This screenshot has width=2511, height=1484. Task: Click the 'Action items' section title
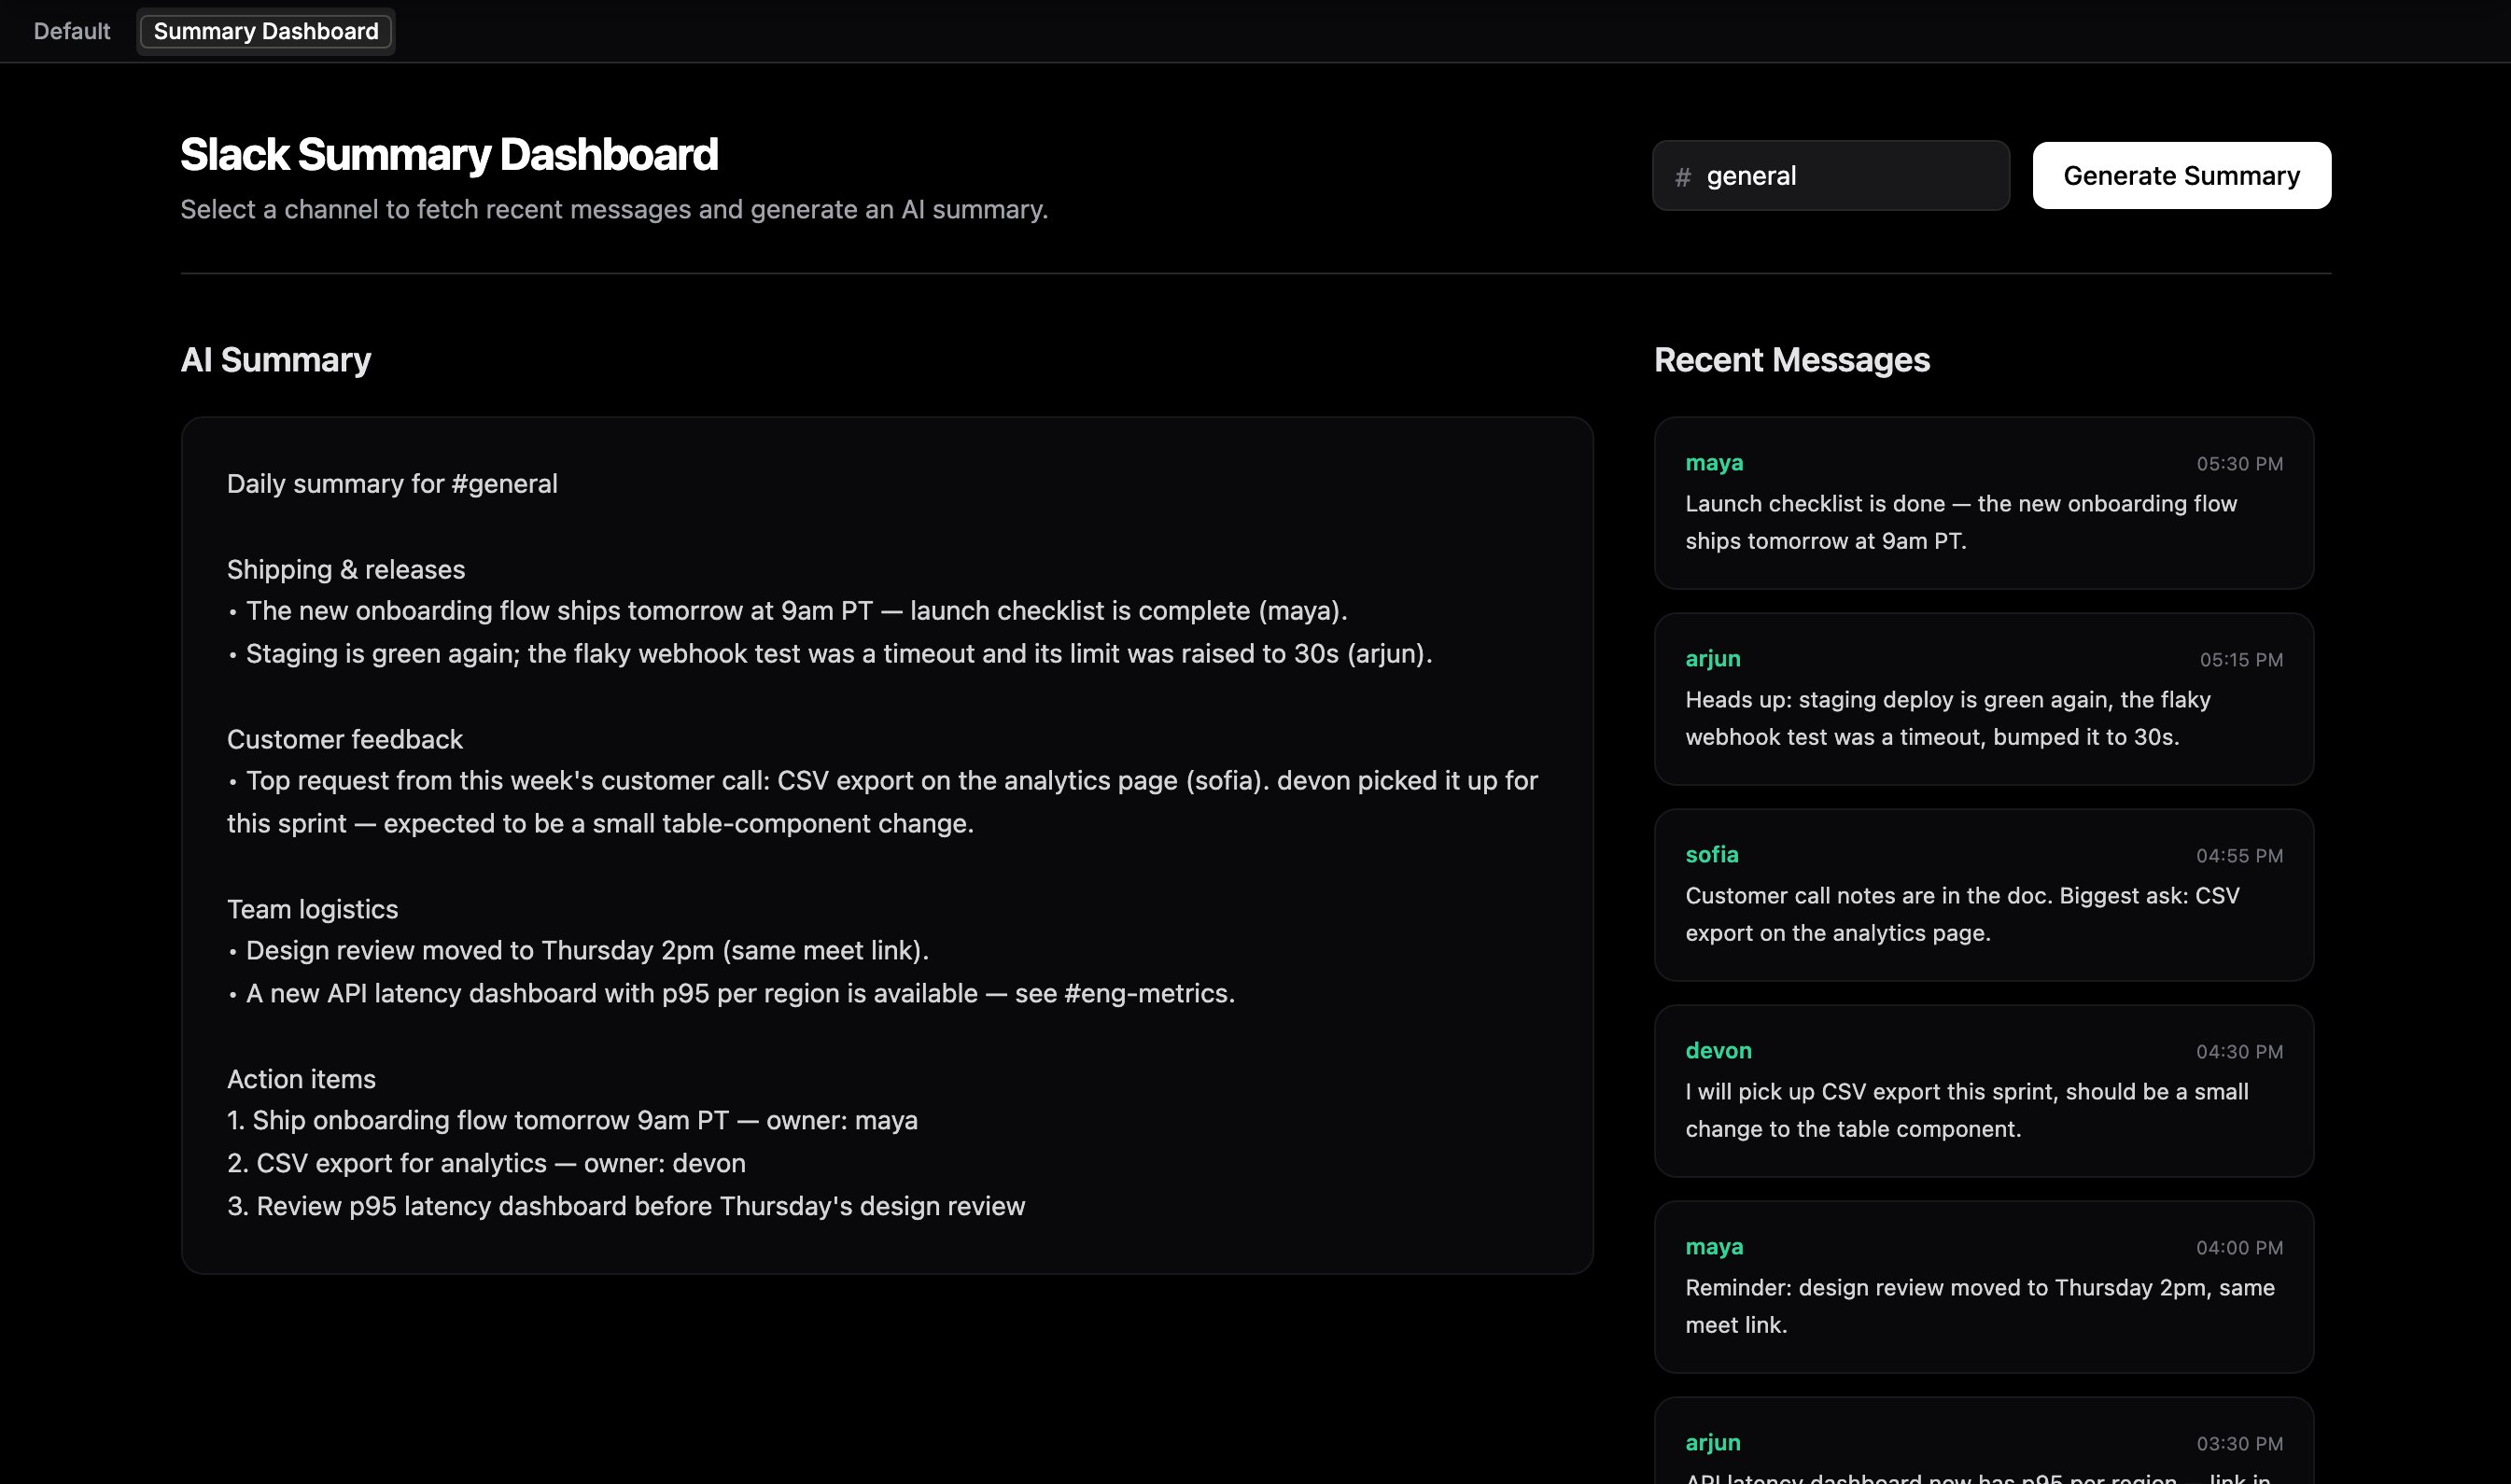301,1079
